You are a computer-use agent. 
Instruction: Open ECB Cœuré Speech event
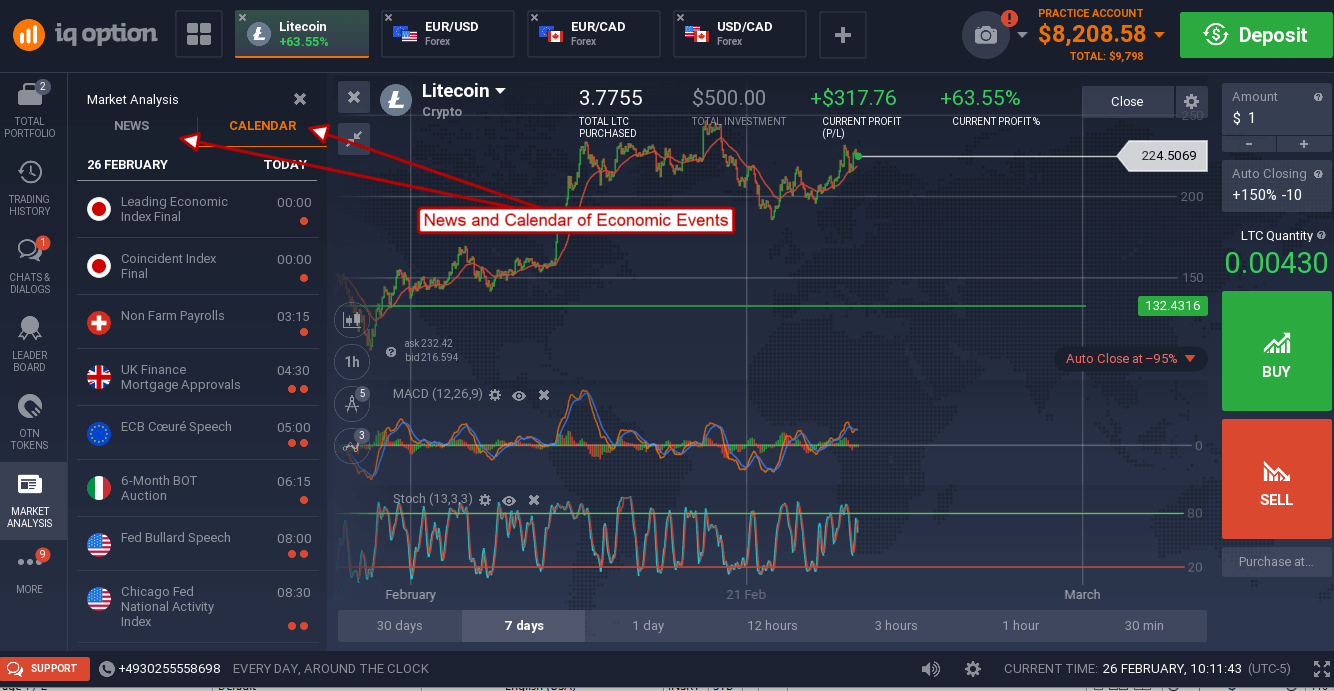pos(197,433)
